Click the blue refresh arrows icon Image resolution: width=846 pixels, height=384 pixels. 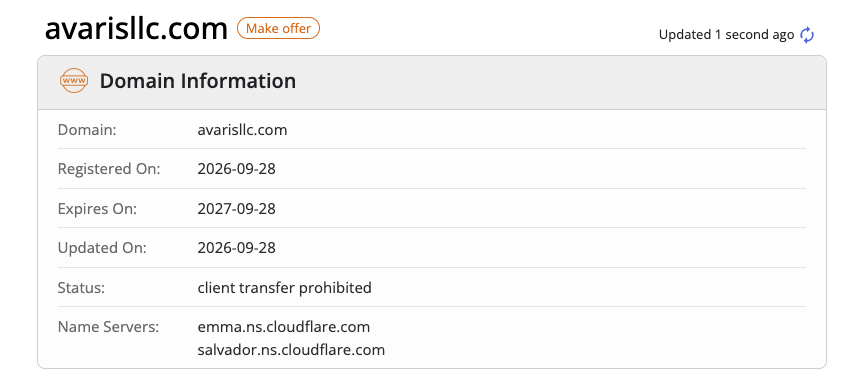pyautogui.click(x=807, y=35)
